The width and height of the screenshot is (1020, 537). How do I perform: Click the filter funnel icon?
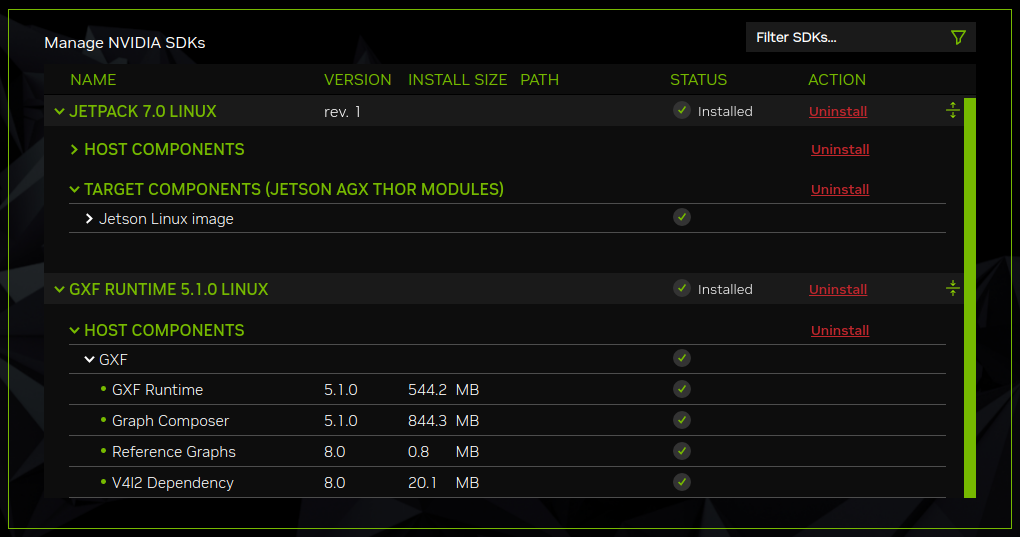coord(958,38)
